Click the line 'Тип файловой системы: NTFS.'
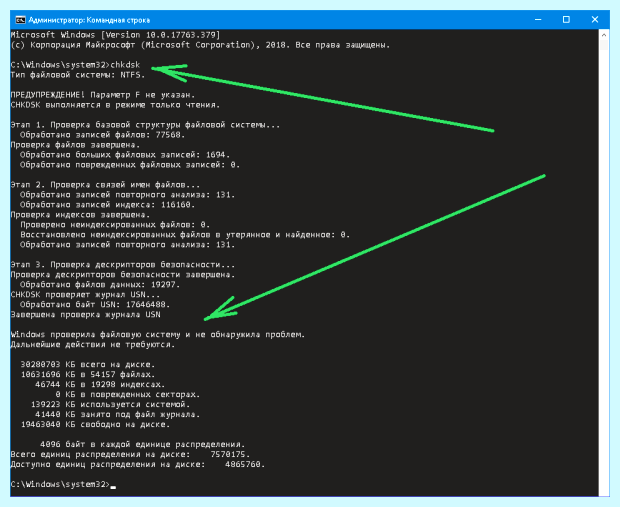 click(x=78, y=75)
